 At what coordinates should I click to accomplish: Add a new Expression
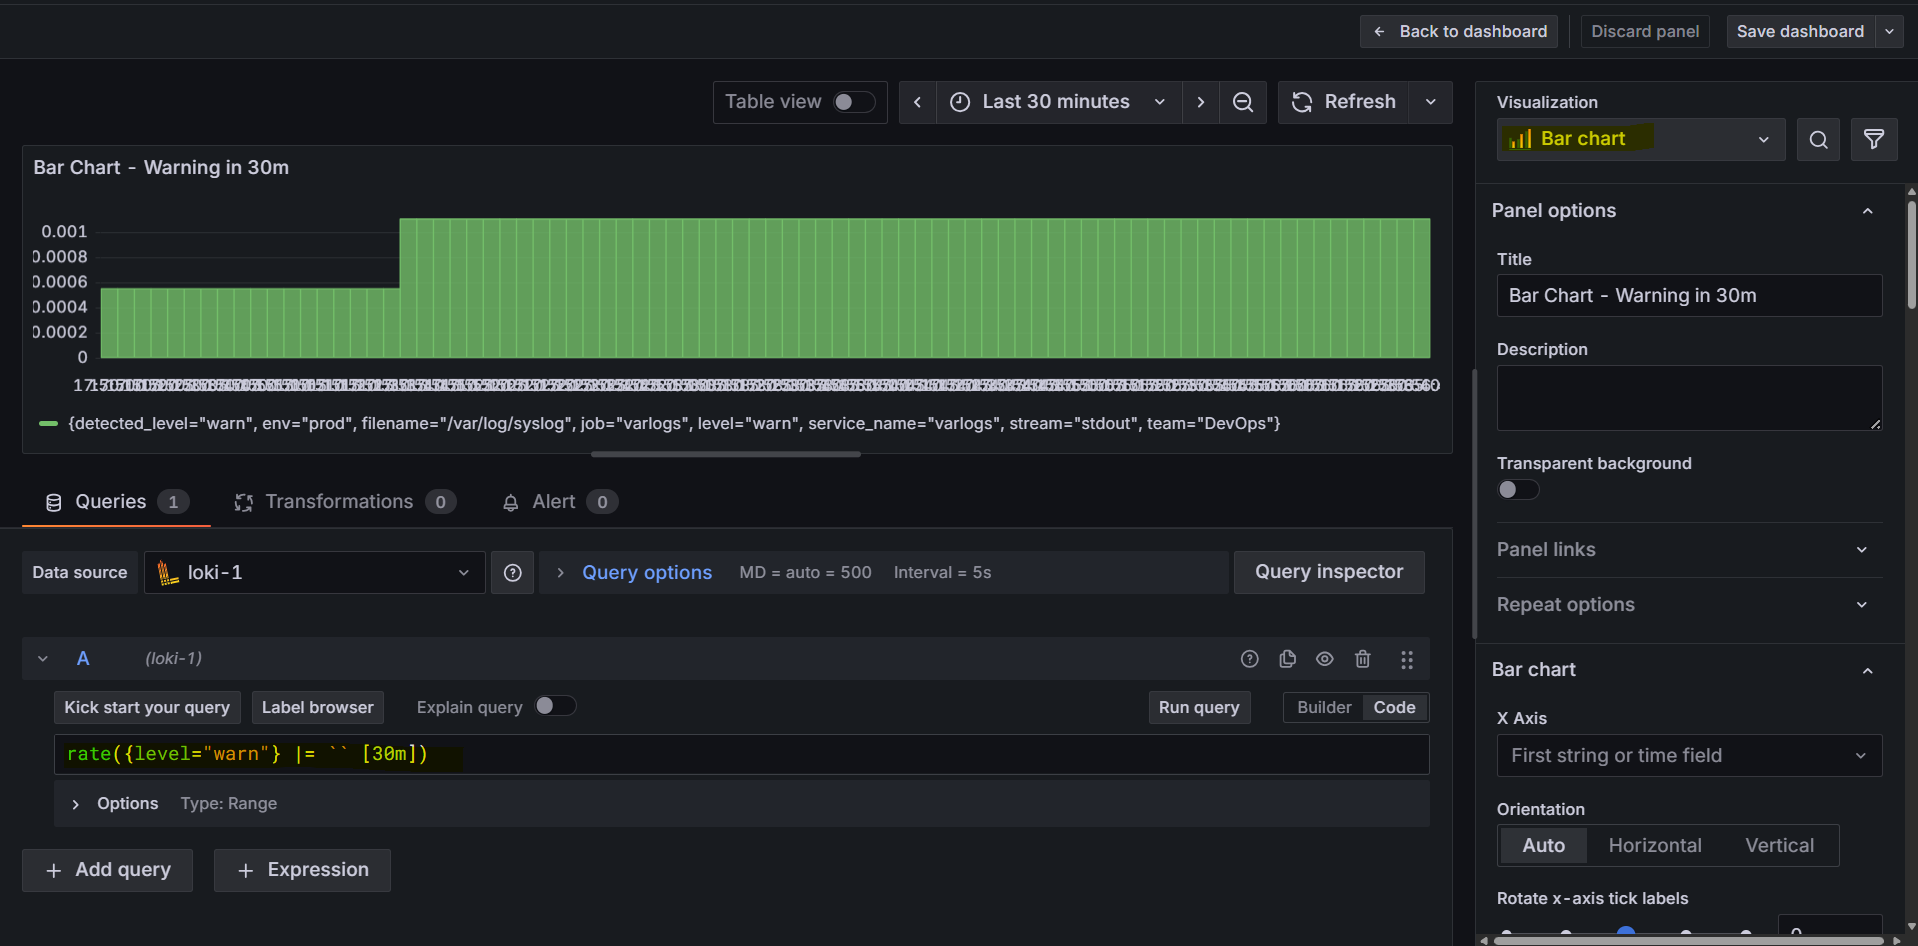(302, 871)
